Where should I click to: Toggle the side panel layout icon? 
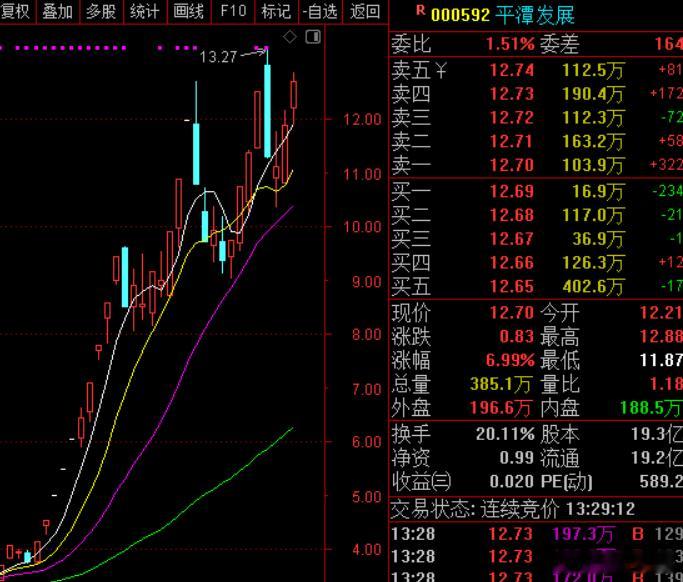[313, 37]
